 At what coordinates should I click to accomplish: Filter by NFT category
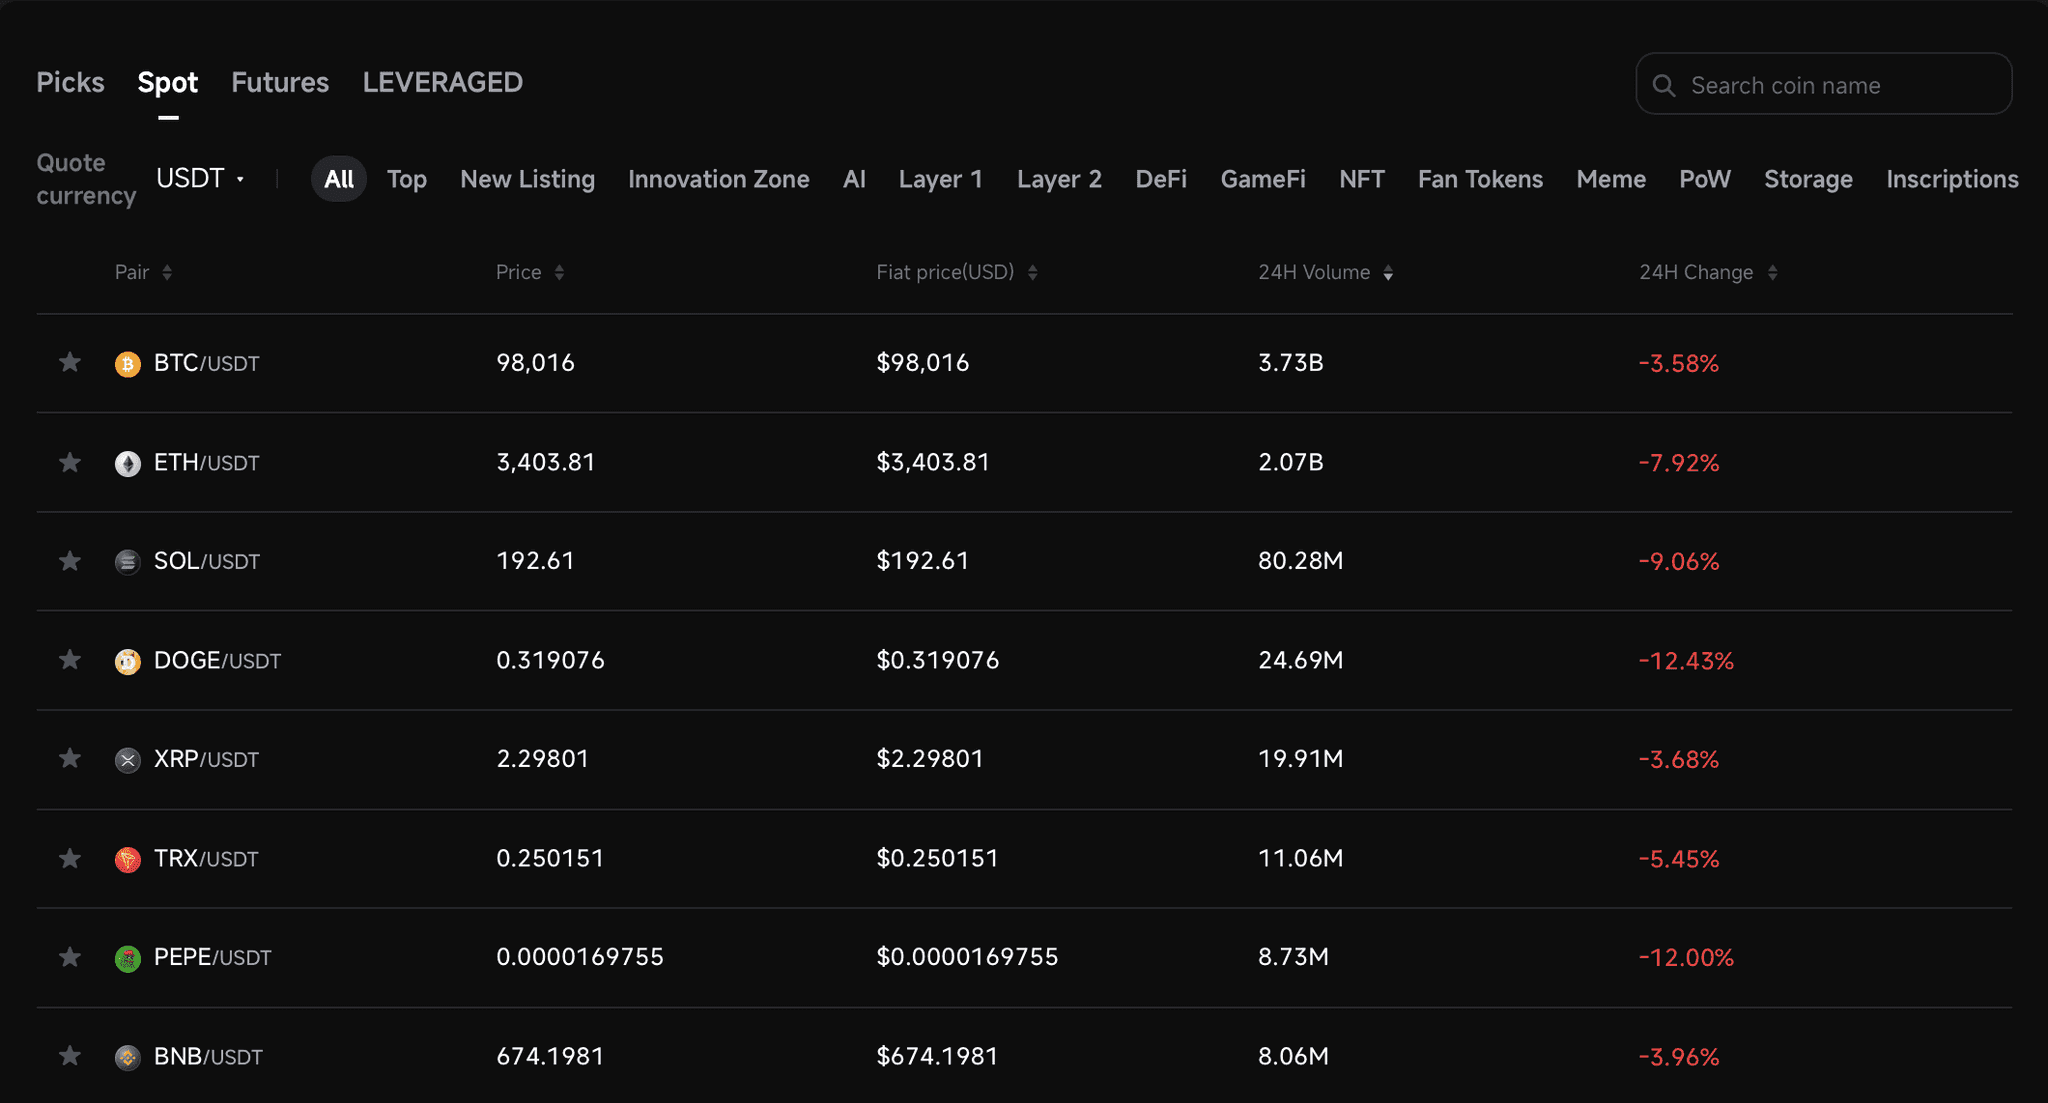coord(1362,179)
